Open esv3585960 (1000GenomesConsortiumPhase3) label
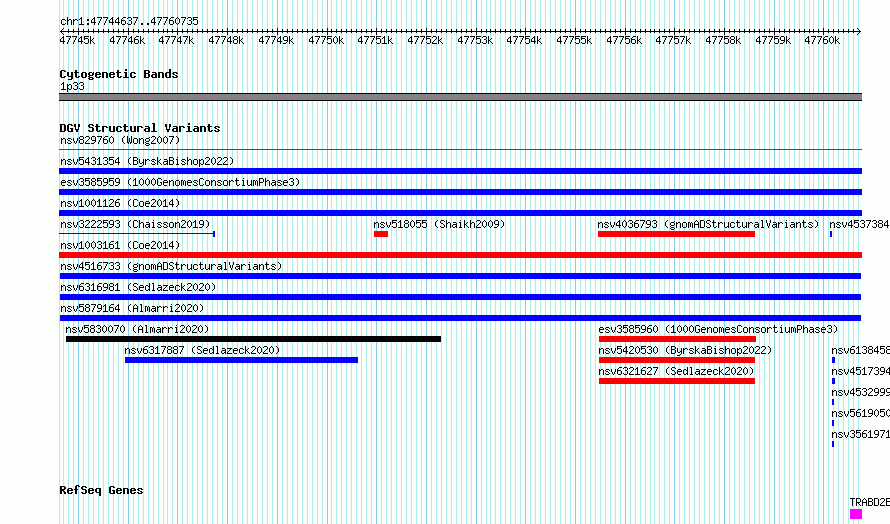The height and width of the screenshot is (524, 890). [x=718, y=329]
